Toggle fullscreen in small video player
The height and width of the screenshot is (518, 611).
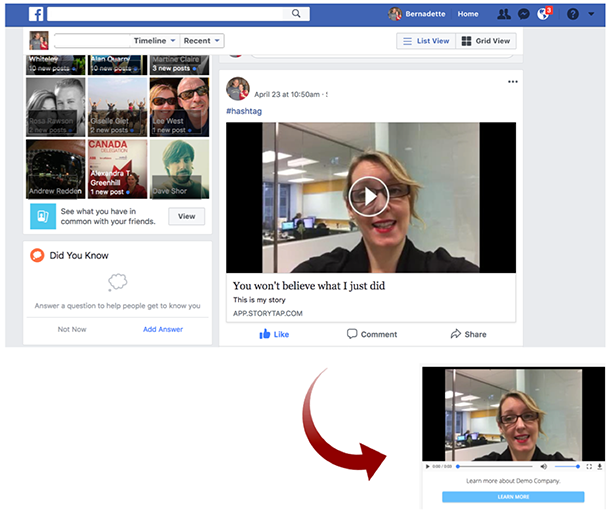point(589,466)
